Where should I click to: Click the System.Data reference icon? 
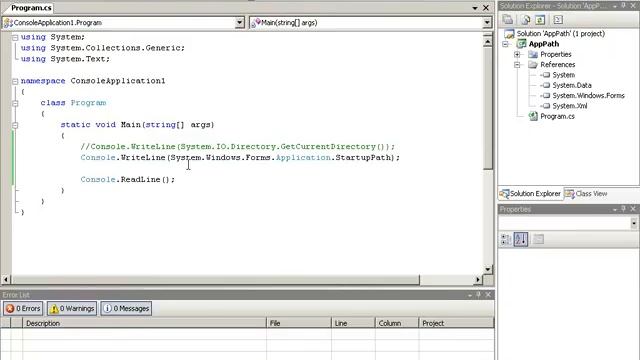546,85
